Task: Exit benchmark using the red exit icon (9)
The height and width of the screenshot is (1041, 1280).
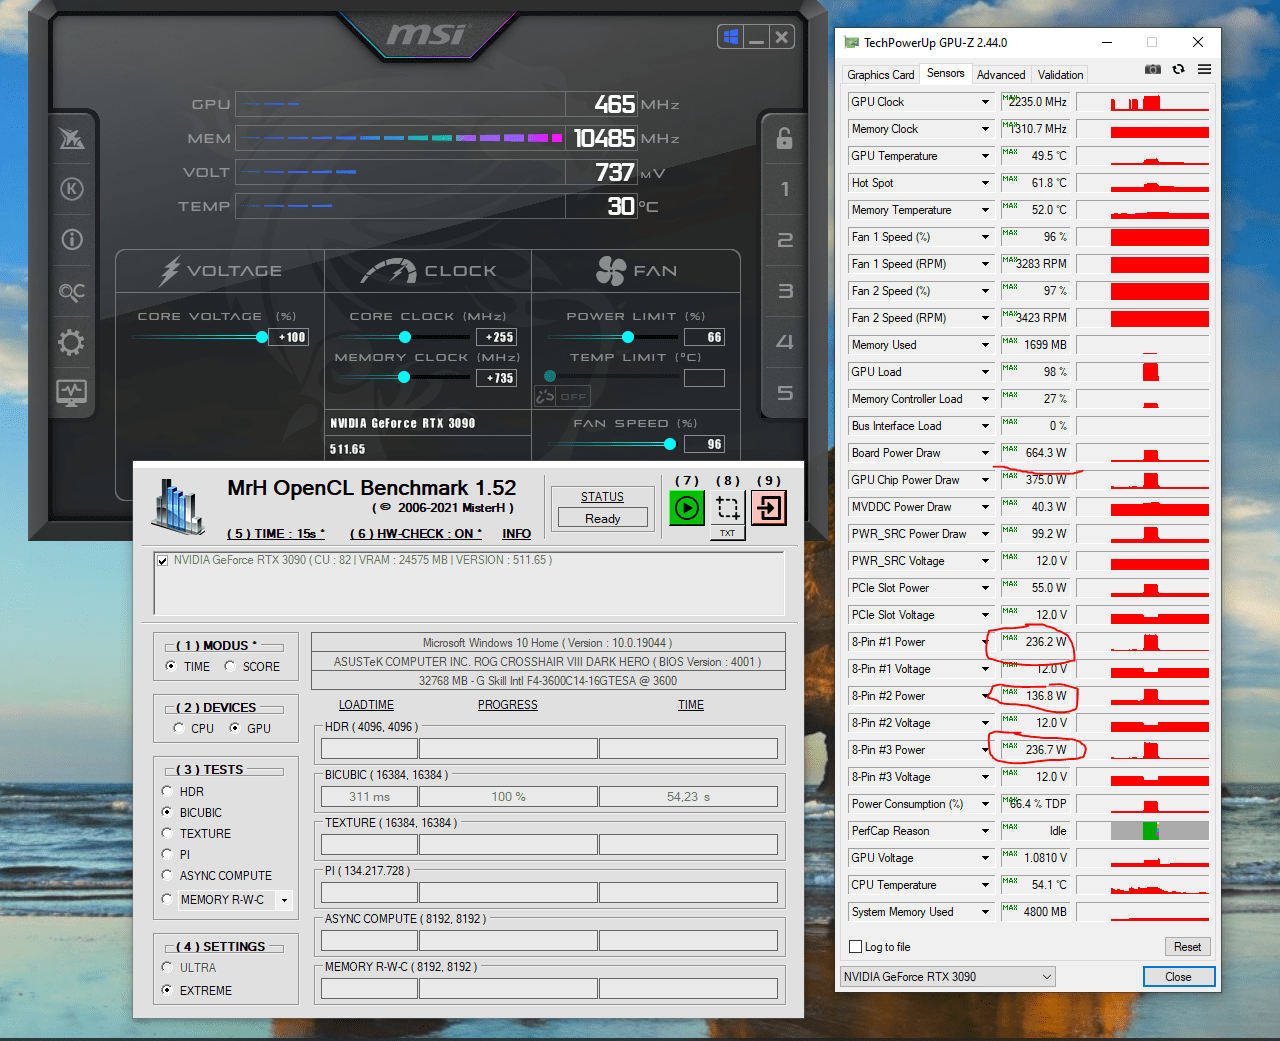Action: coord(769,508)
